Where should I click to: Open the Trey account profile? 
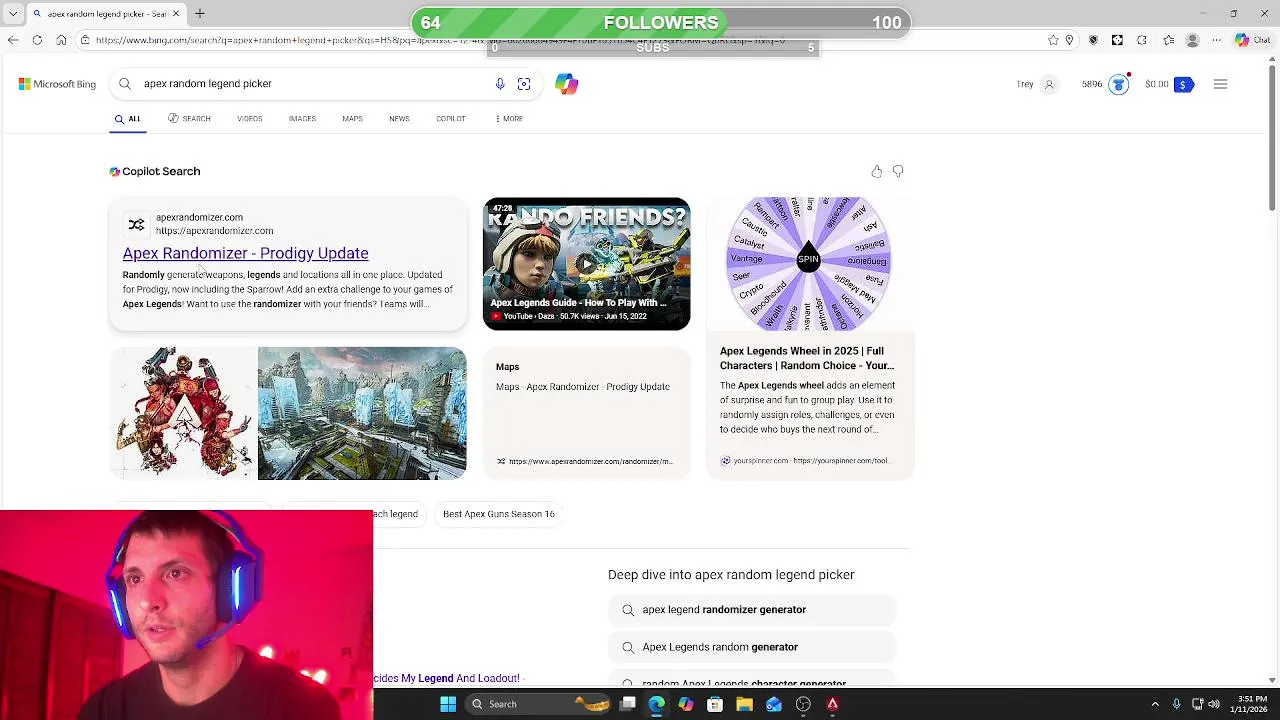pyautogui.click(x=1037, y=84)
